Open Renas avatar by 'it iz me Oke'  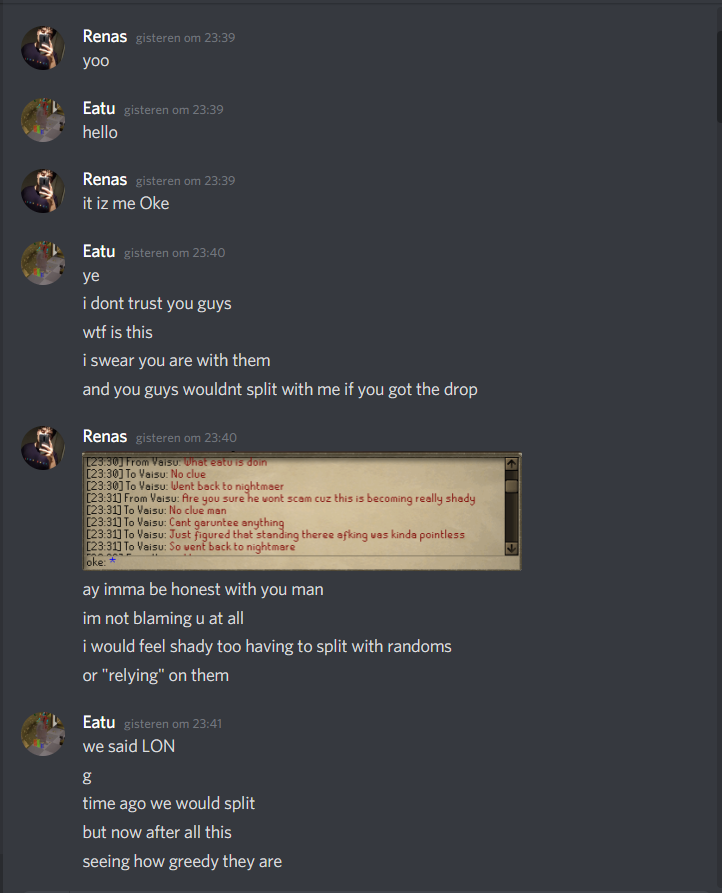[x=43, y=191]
